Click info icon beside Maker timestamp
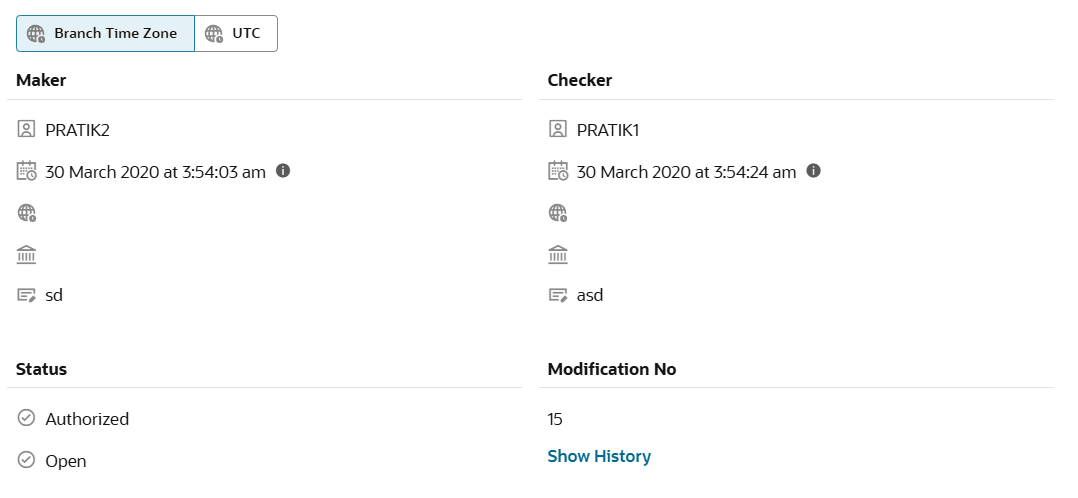The width and height of the screenshot is (1078, 498). (283, 171)
